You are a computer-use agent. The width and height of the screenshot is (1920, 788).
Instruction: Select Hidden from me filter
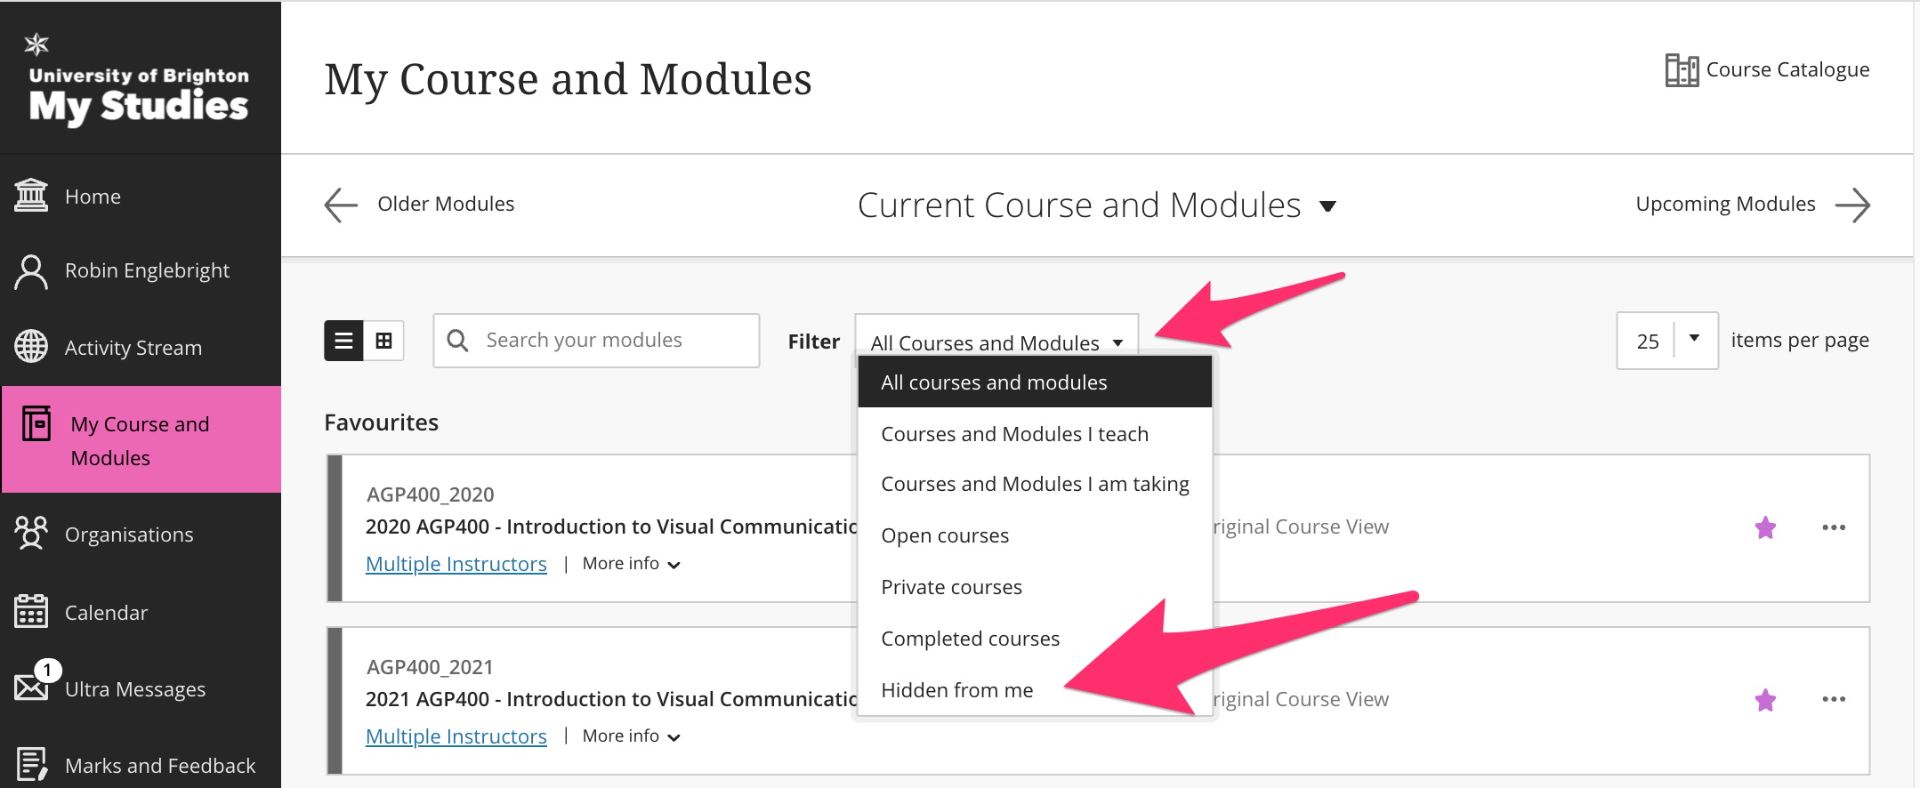click(956, 689)
